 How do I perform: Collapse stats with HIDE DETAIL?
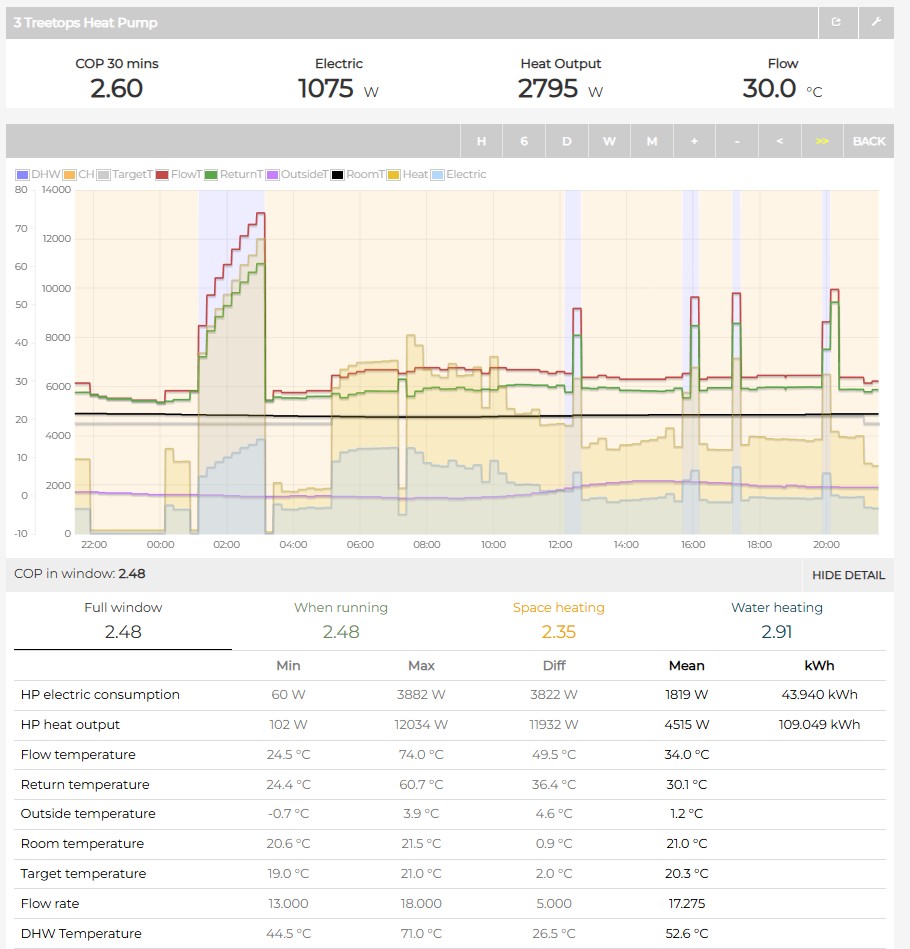[x=848, y=575]
